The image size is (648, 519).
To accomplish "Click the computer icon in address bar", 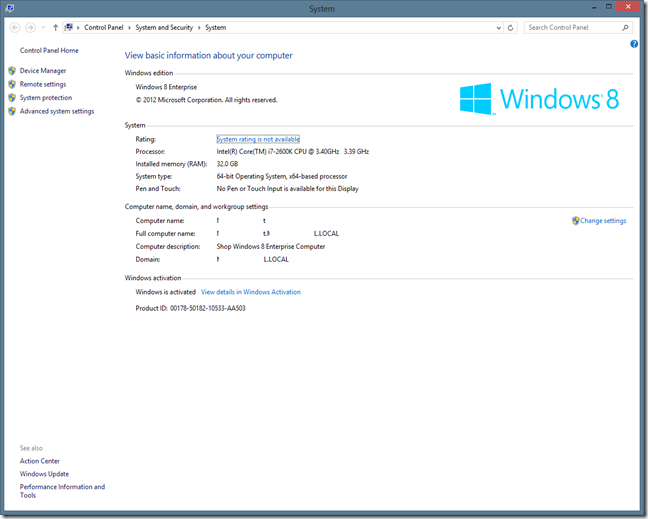I will point(69,27).
